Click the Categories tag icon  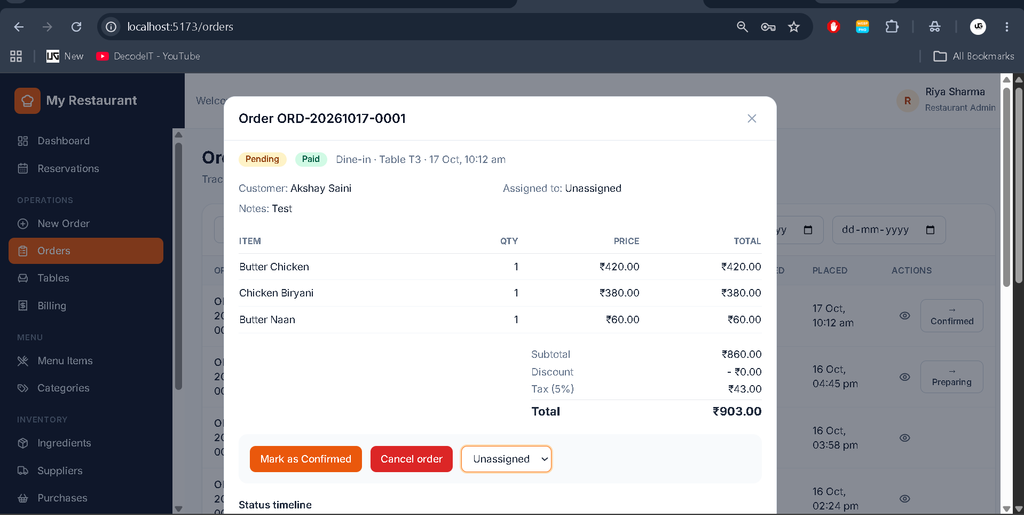pos(23,388)
